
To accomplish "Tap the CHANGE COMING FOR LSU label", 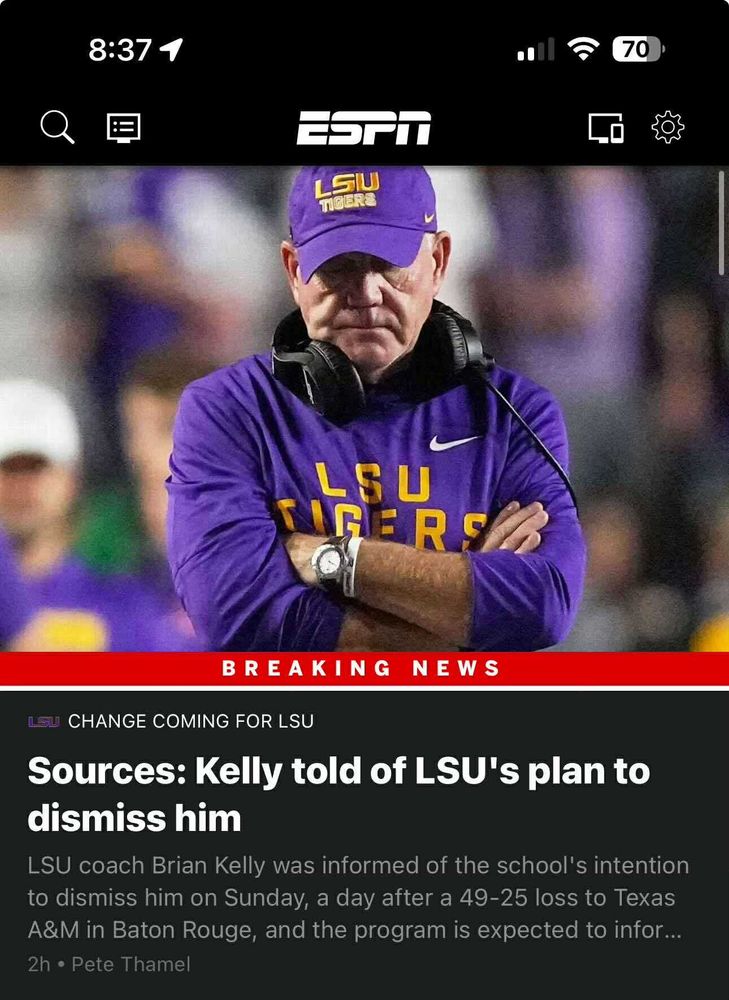I will pyautogui.click(x=191, y=721).
